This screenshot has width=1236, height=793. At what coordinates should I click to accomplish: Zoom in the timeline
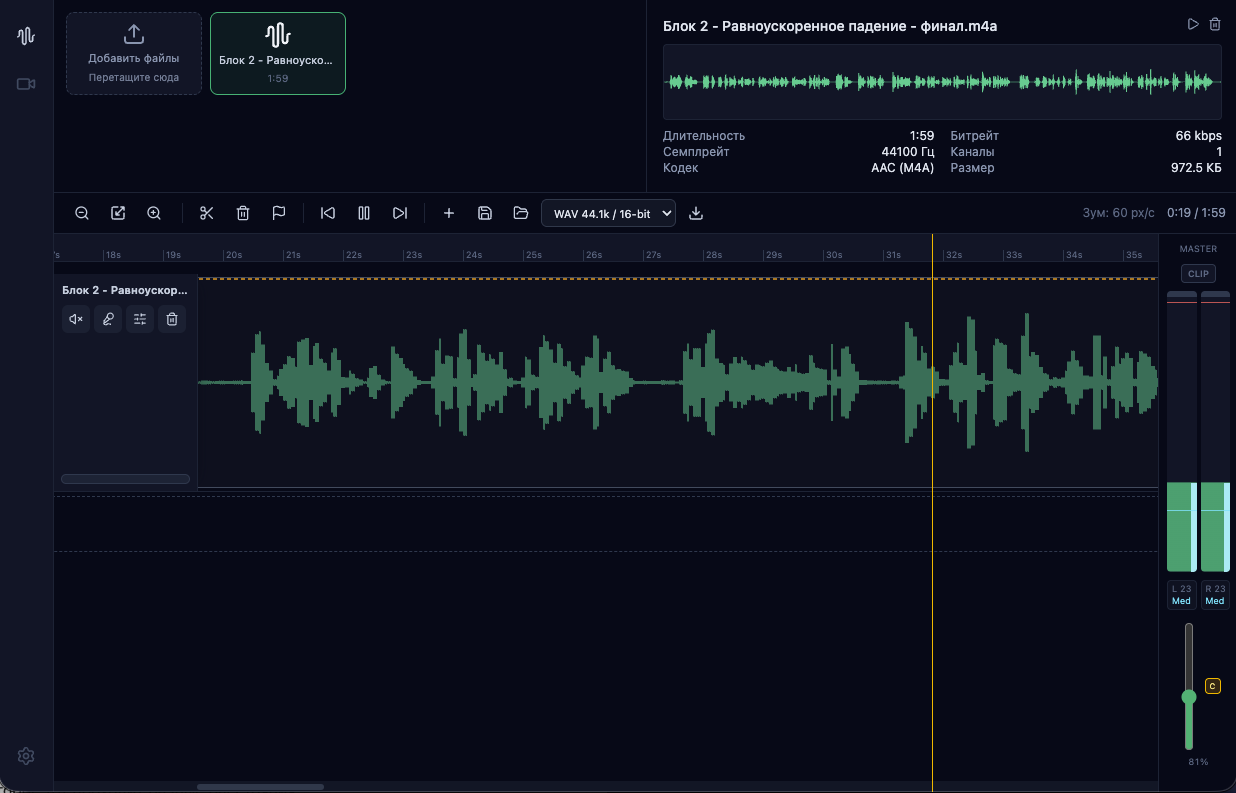[154, 213]
